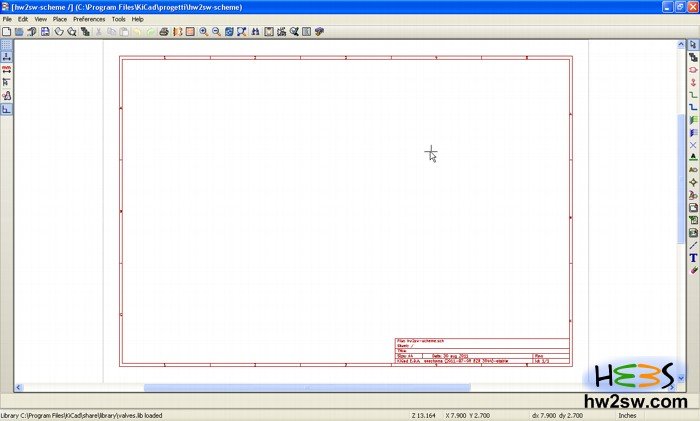Open the Help menu

[x=138, y=19]
